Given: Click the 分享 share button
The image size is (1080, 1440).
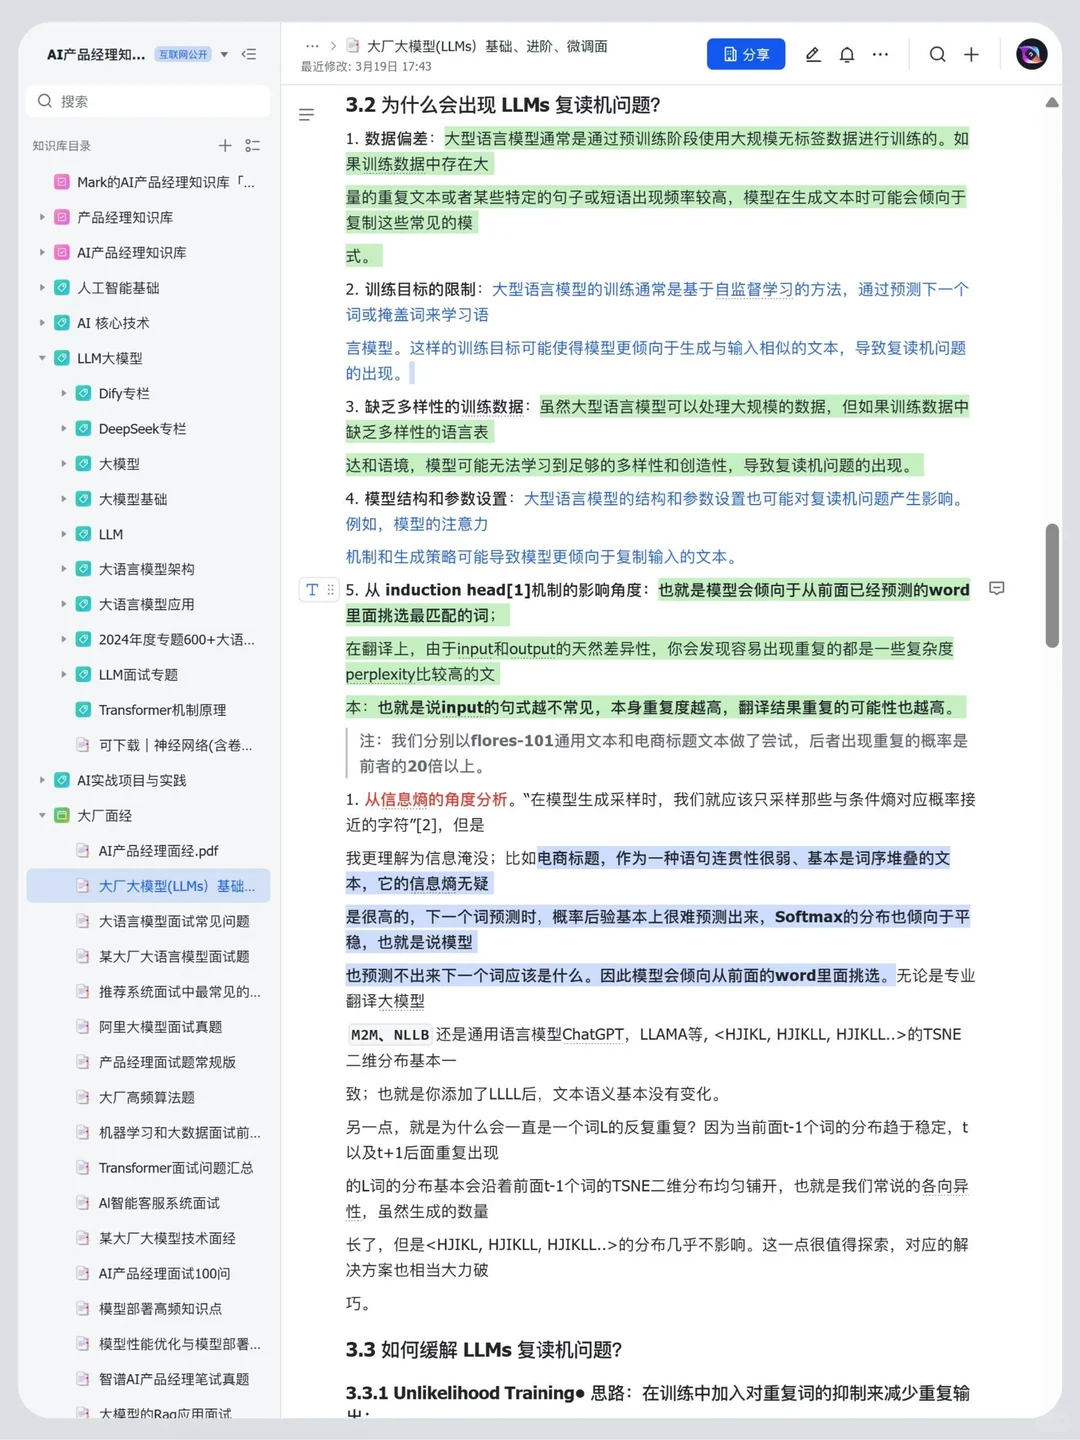Looking at the screenshot, I should point(745,54).
